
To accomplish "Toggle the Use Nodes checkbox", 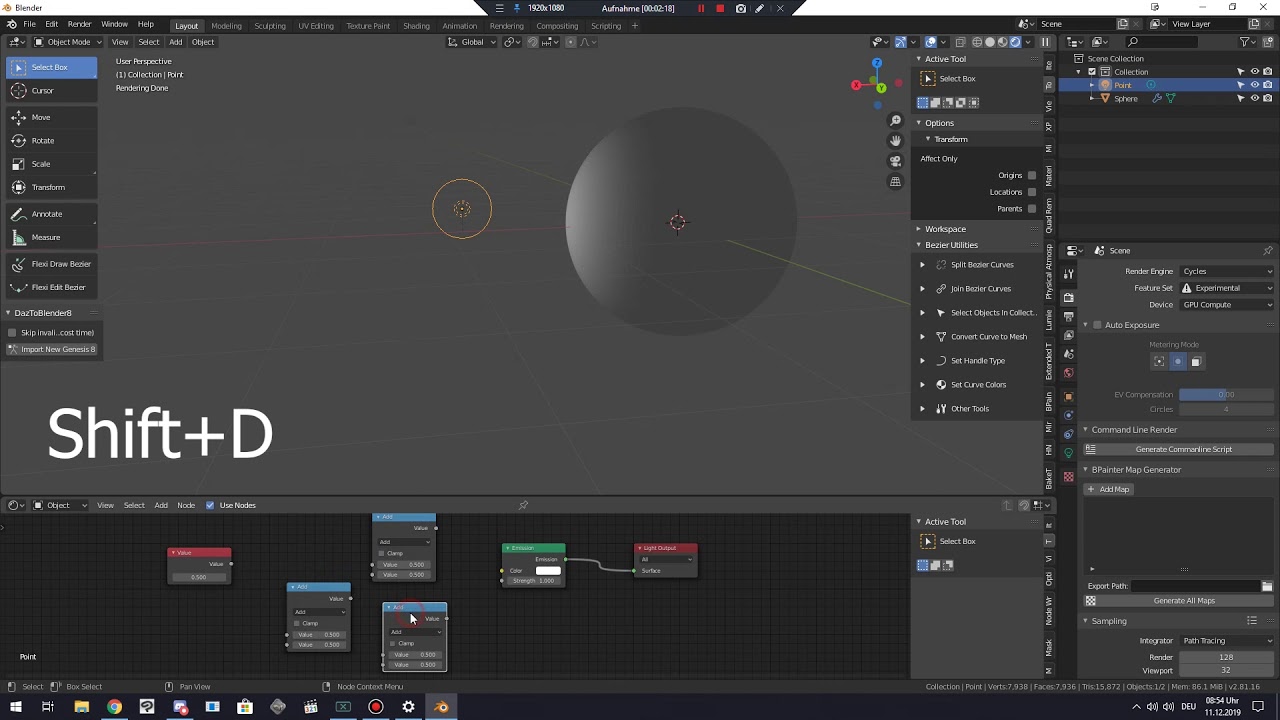I will [210, 505].
